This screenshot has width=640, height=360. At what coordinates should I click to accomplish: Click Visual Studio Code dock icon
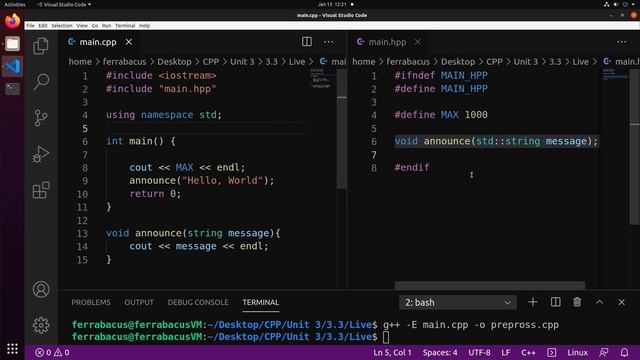coord(12,66)
